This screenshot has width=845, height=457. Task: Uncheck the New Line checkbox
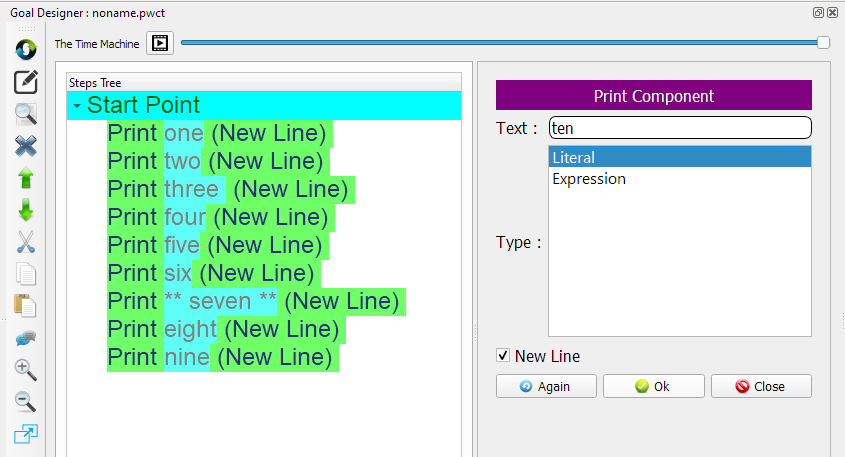(503, 356)
